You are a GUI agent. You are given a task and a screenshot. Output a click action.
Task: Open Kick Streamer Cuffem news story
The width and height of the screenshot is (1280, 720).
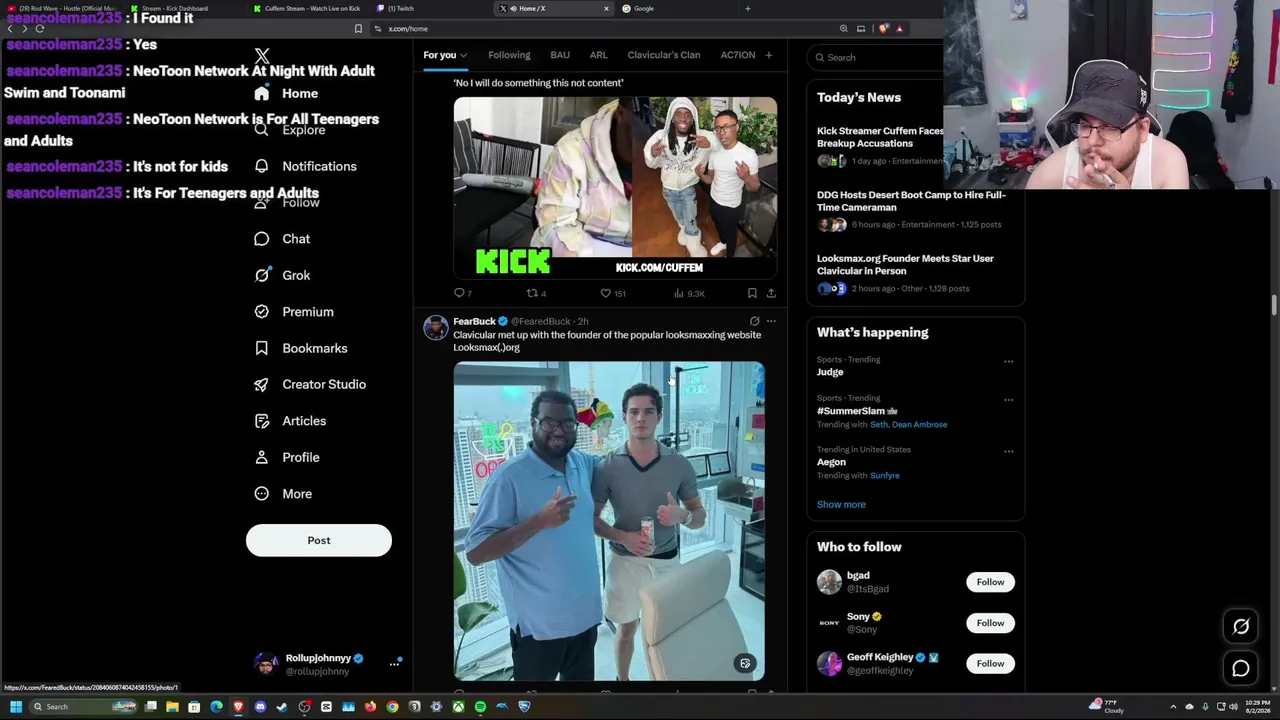[x=880, y=137]
